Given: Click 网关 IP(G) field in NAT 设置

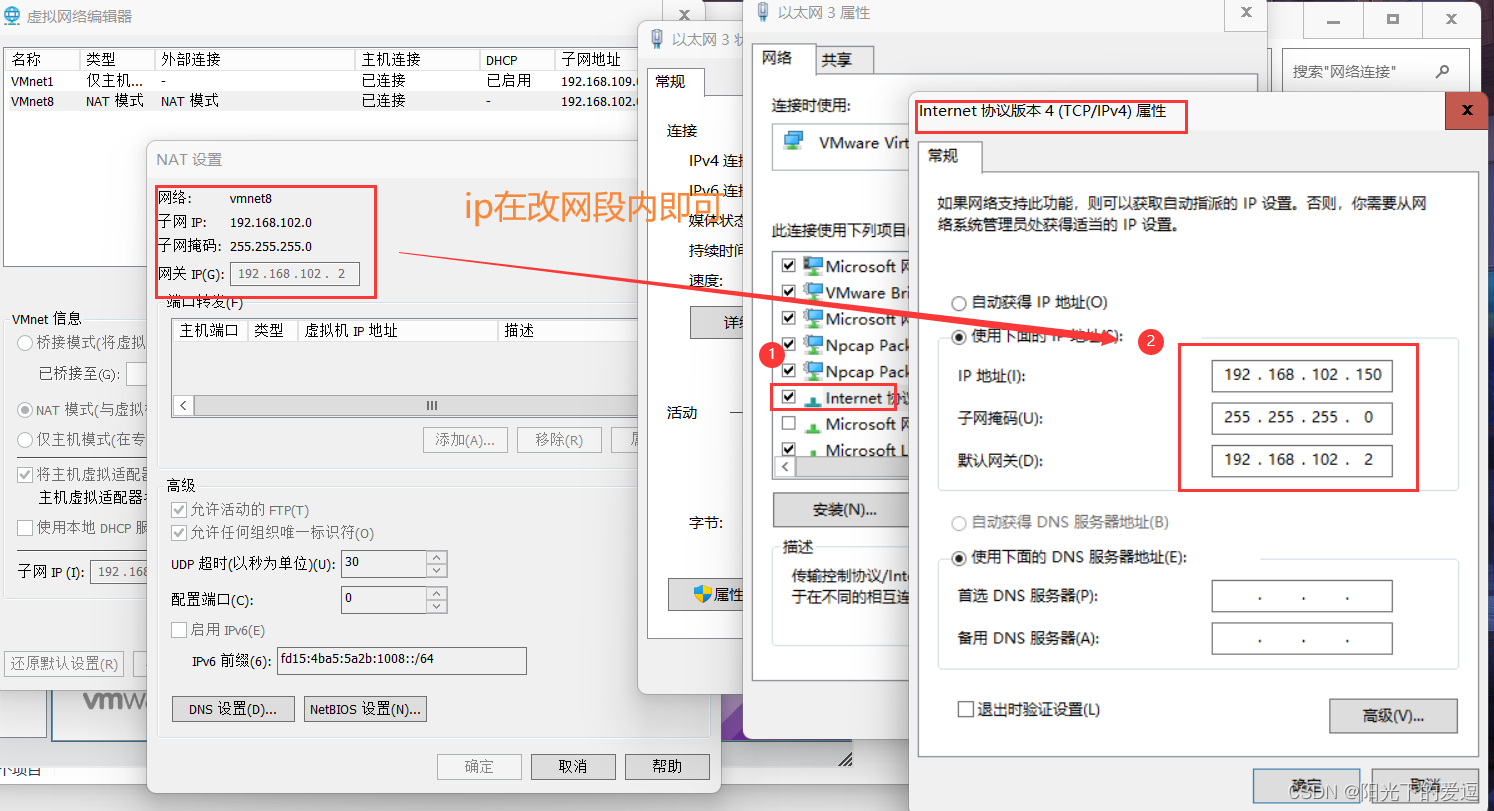Looking at the screenshot, I should 295,274.
